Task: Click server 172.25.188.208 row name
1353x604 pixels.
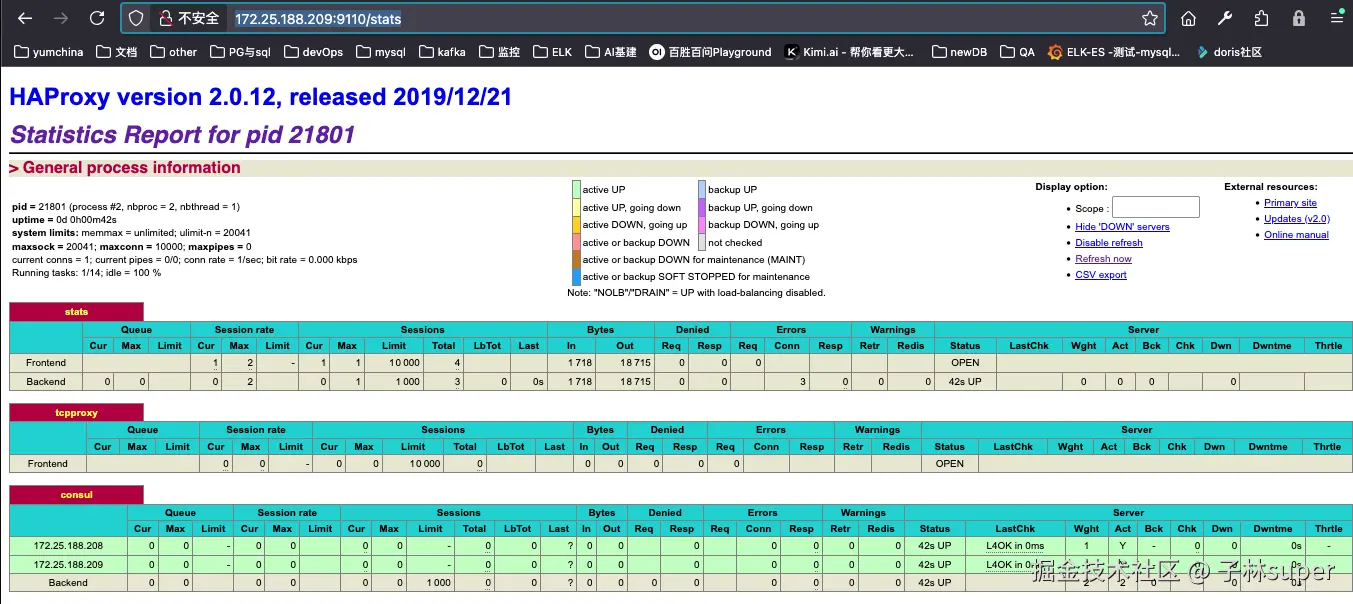Action: (x=68, y=546)
